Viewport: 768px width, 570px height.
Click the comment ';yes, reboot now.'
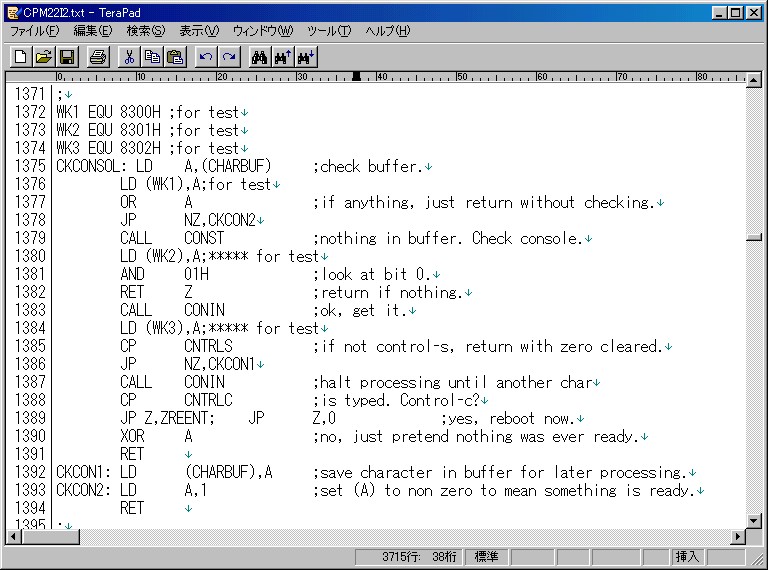click(508, 418)
